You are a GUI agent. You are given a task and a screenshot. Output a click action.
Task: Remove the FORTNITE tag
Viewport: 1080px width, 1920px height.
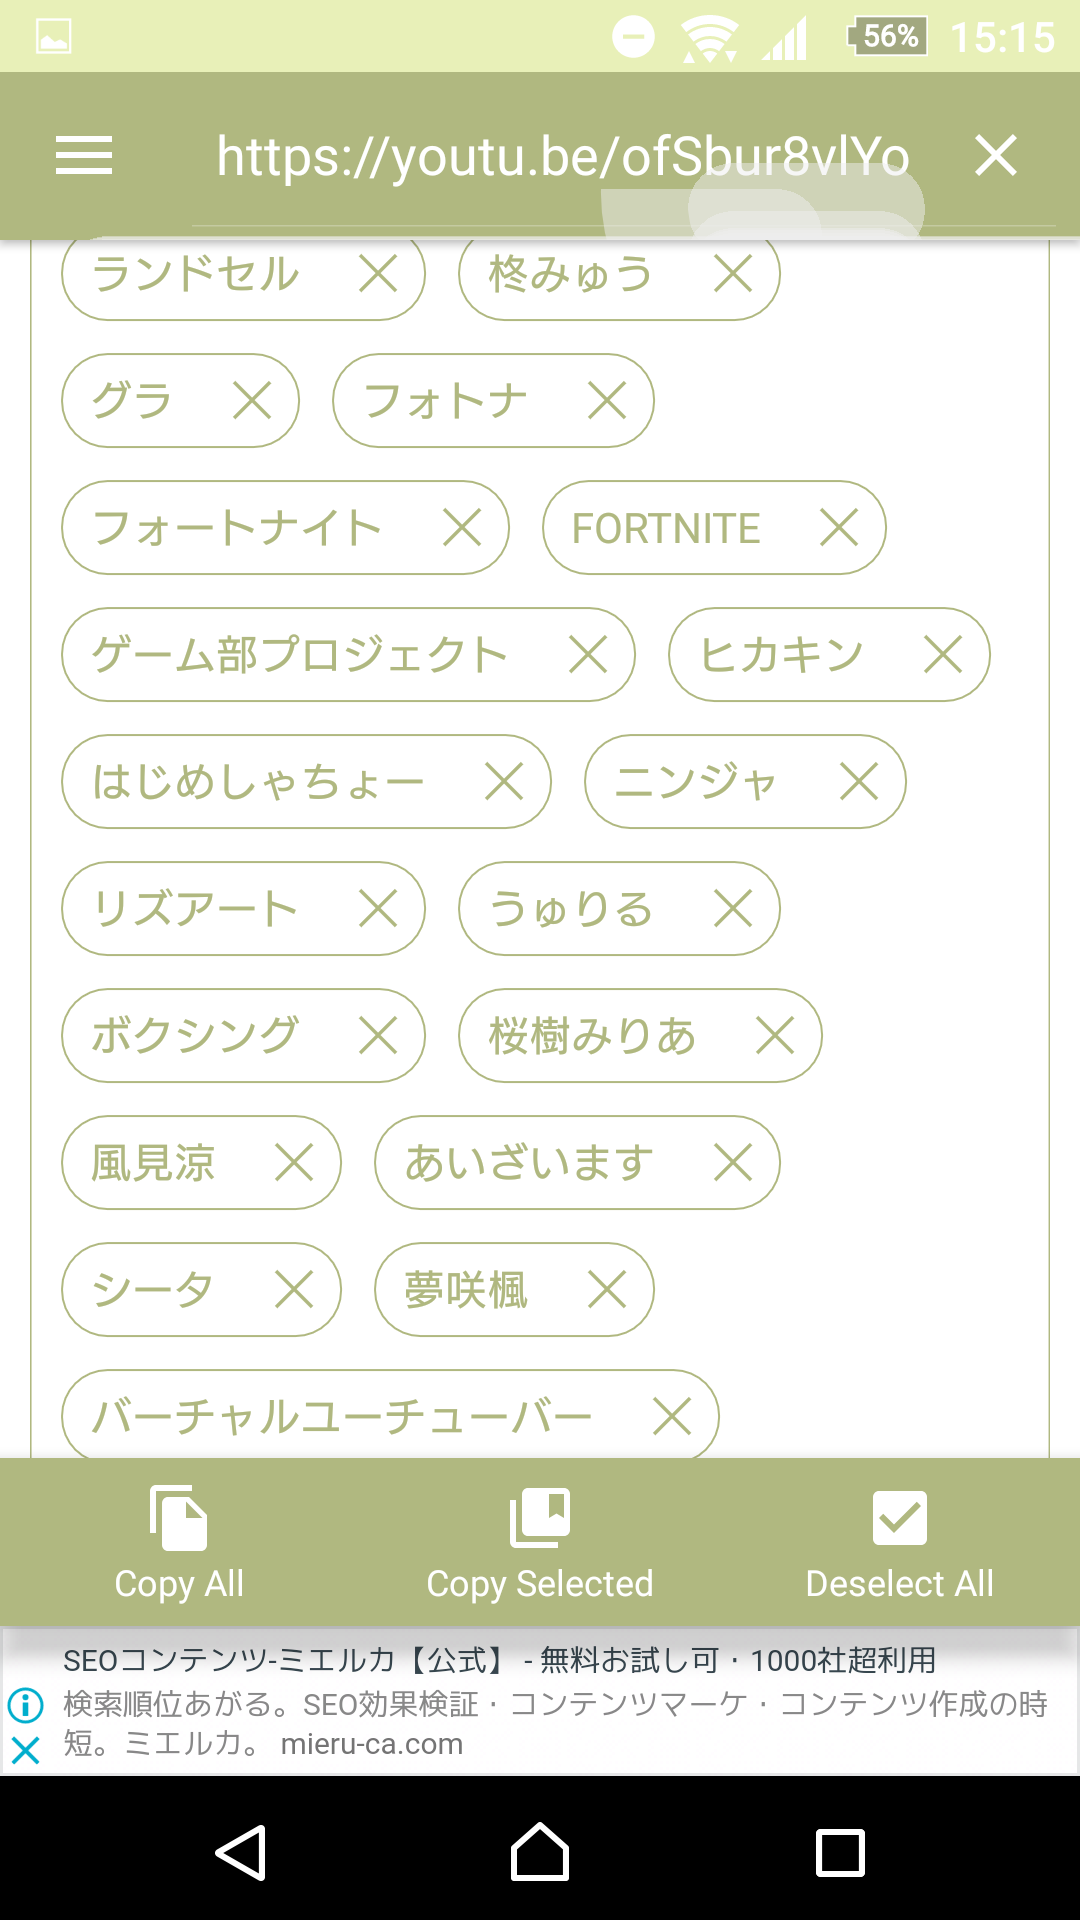[838, 528]
